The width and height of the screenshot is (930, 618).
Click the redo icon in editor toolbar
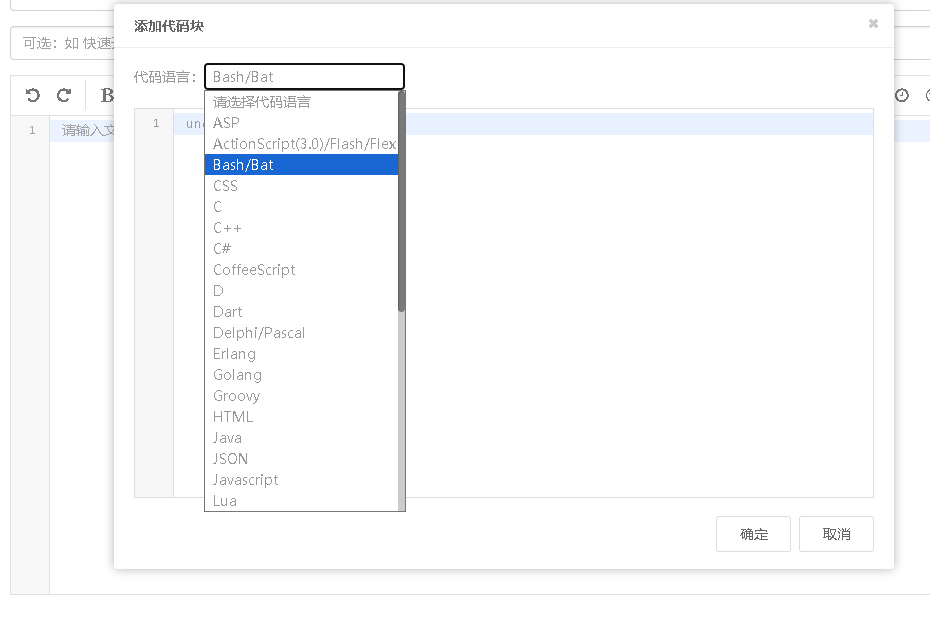coord(64,95)
